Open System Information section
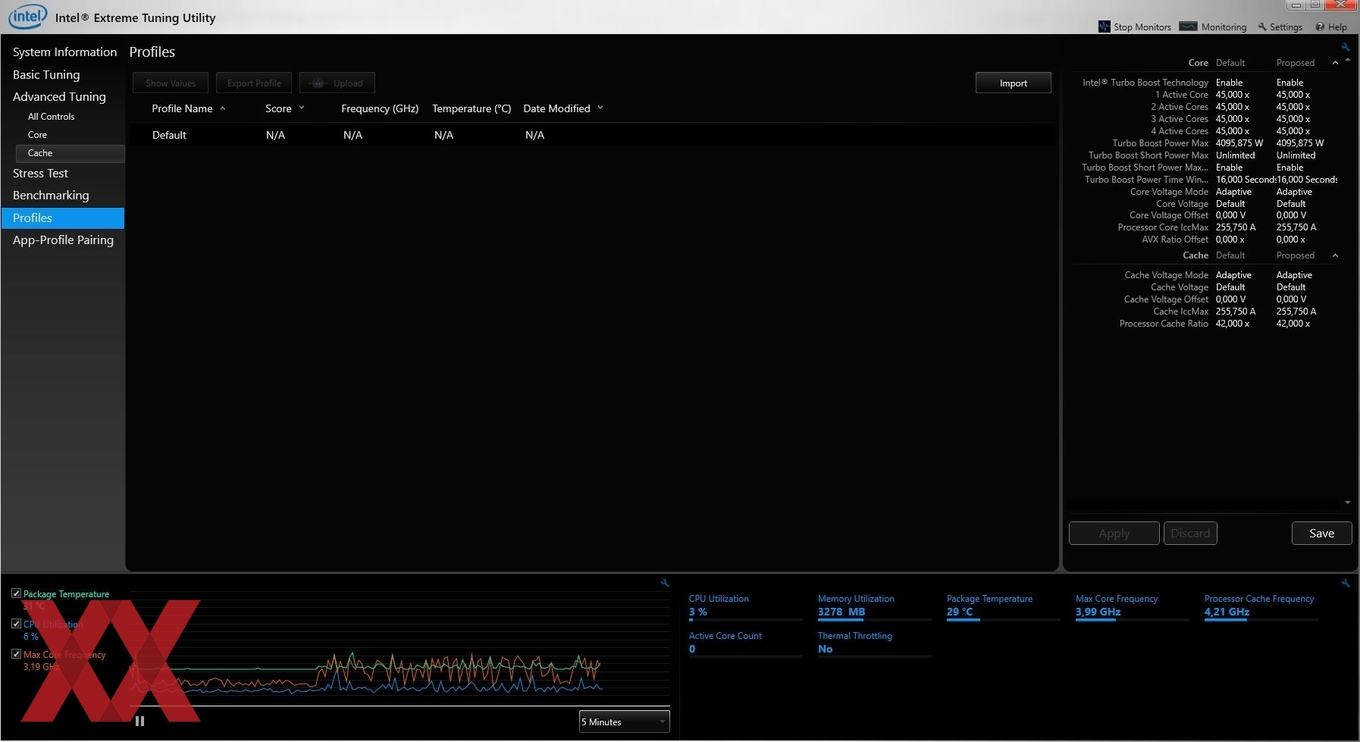The image size is (1360, 742). click(x=64, y=52)
